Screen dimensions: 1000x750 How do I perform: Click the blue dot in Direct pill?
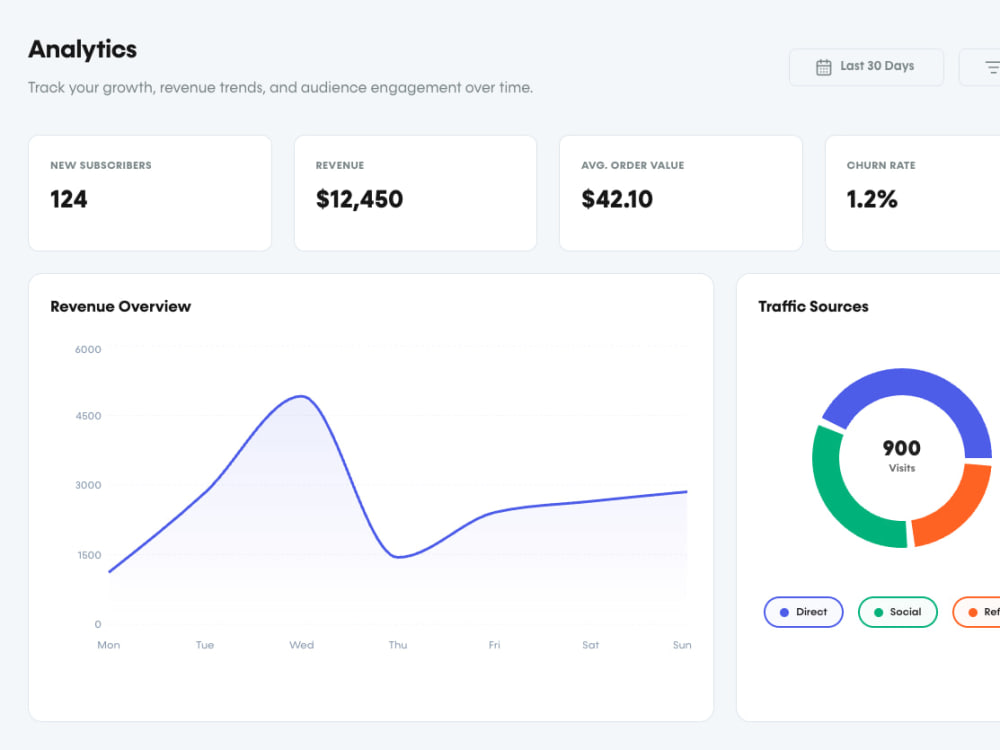click(784, 612)
